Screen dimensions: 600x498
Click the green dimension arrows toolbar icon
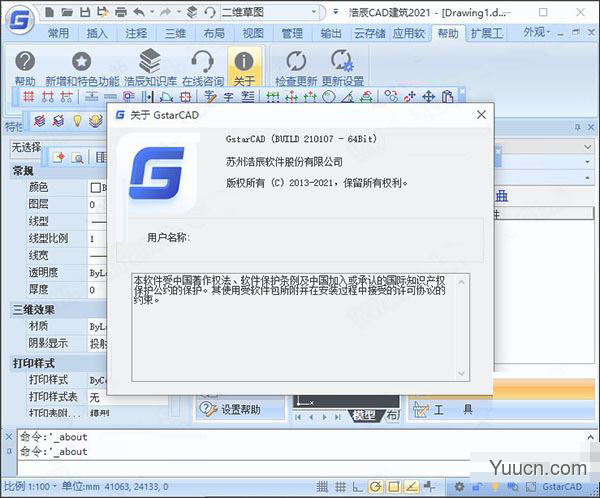(273, 97)
